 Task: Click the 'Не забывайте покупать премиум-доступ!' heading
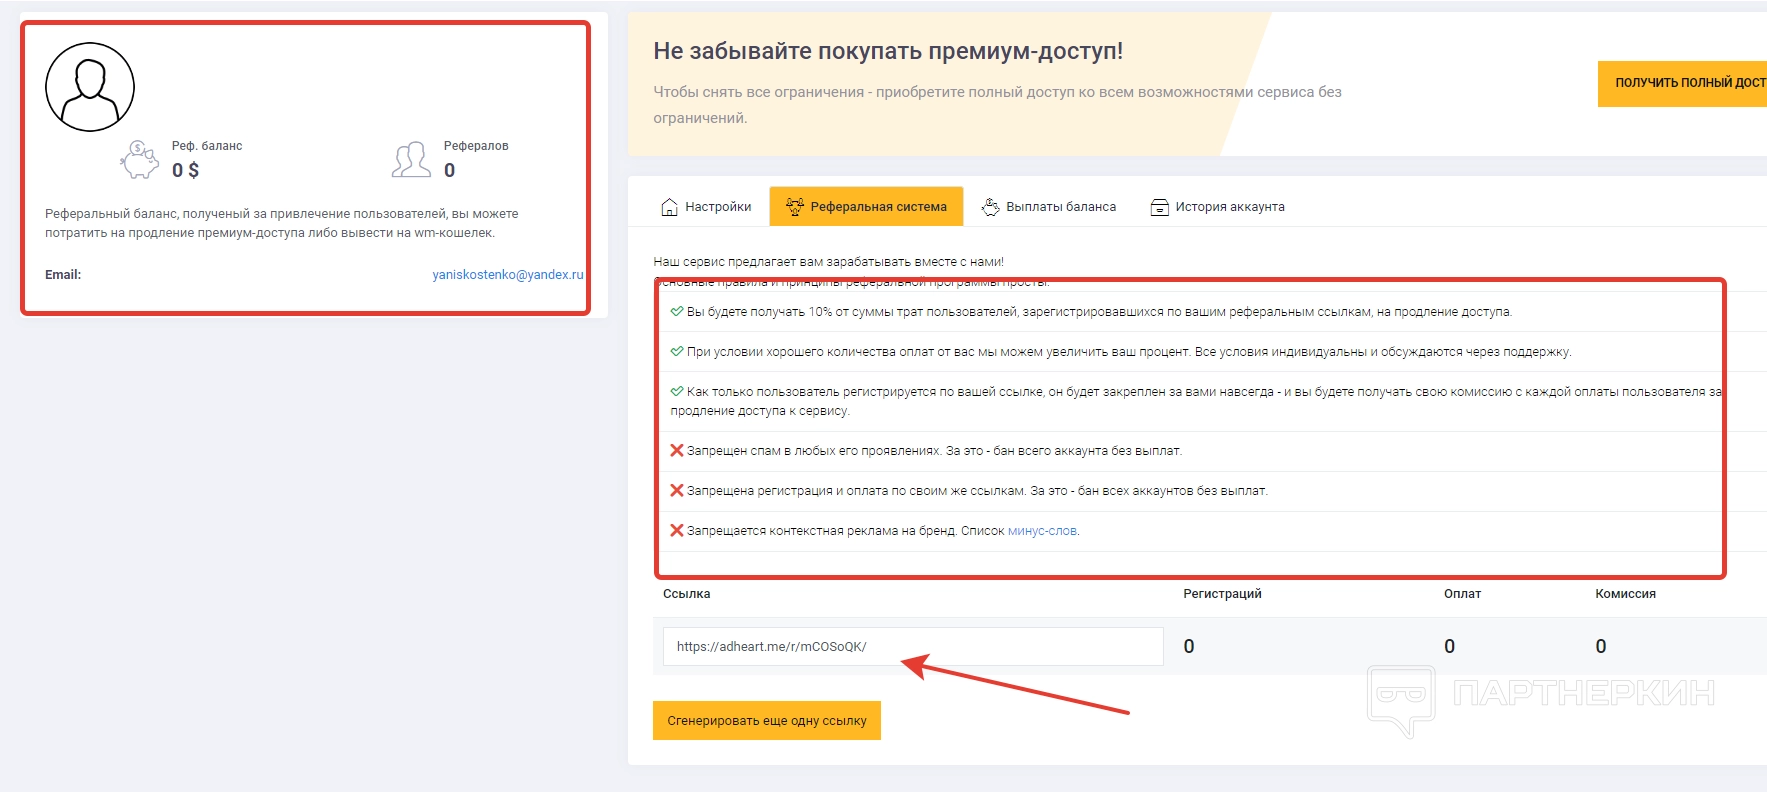click(888, 51)
